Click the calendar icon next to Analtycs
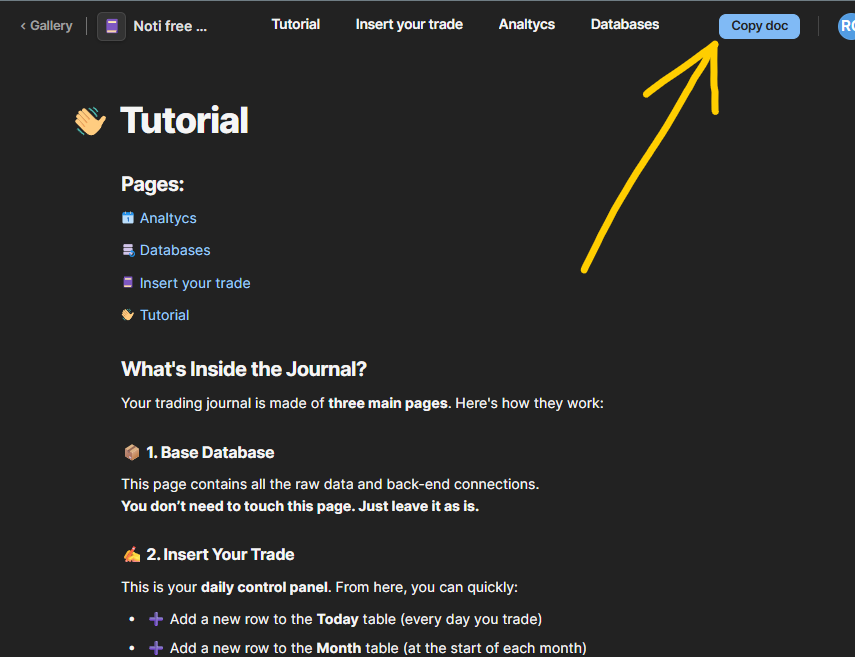The image size is (855, 657). (x=128, y=218)
